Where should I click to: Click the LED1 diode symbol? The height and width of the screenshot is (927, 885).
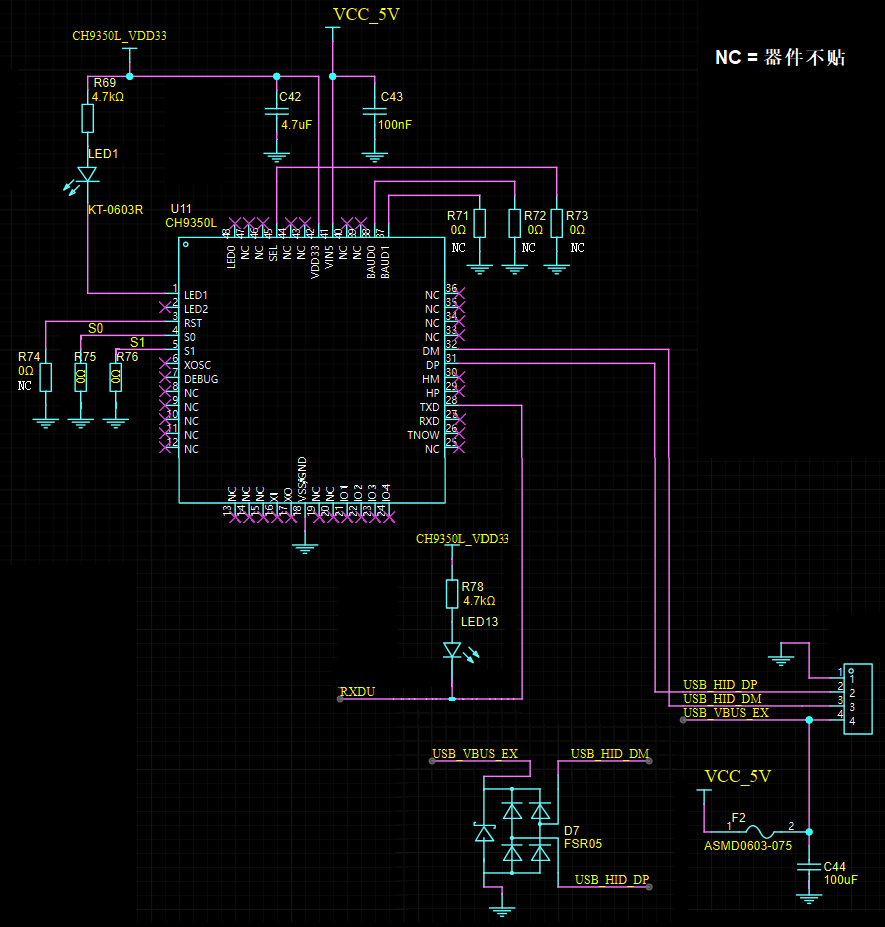pos(88,174)
